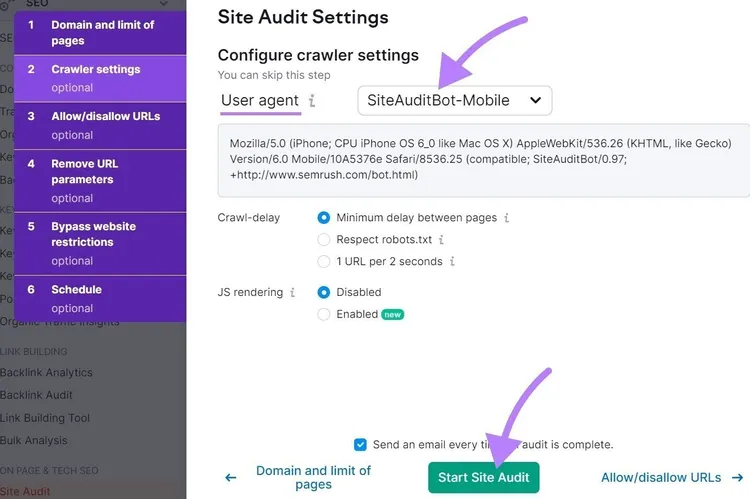The width and height of the screenshot is (750, 499).
Task: Click info icon next to 1 URL per 2 seconds
Action: coord(452,261)
